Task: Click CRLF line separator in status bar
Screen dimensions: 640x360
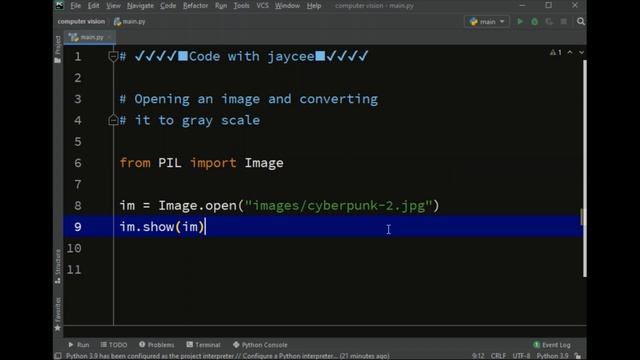Action: coord(498,356)
